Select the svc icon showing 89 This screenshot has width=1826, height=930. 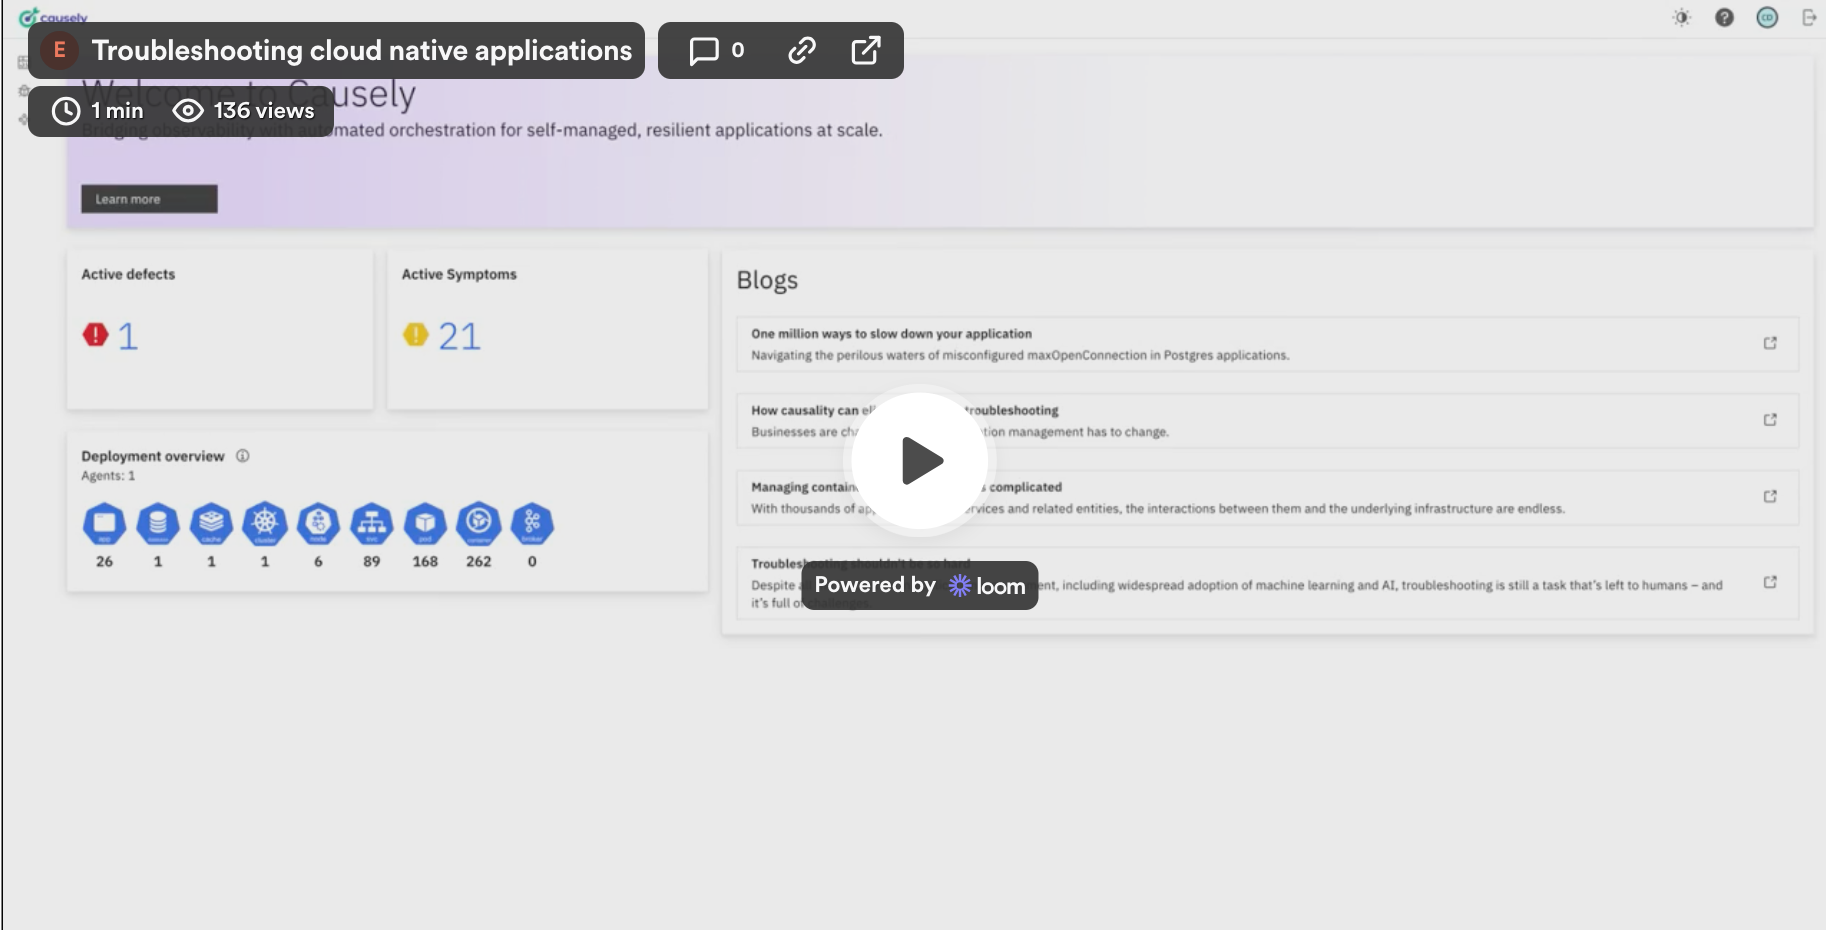[371, 525]
